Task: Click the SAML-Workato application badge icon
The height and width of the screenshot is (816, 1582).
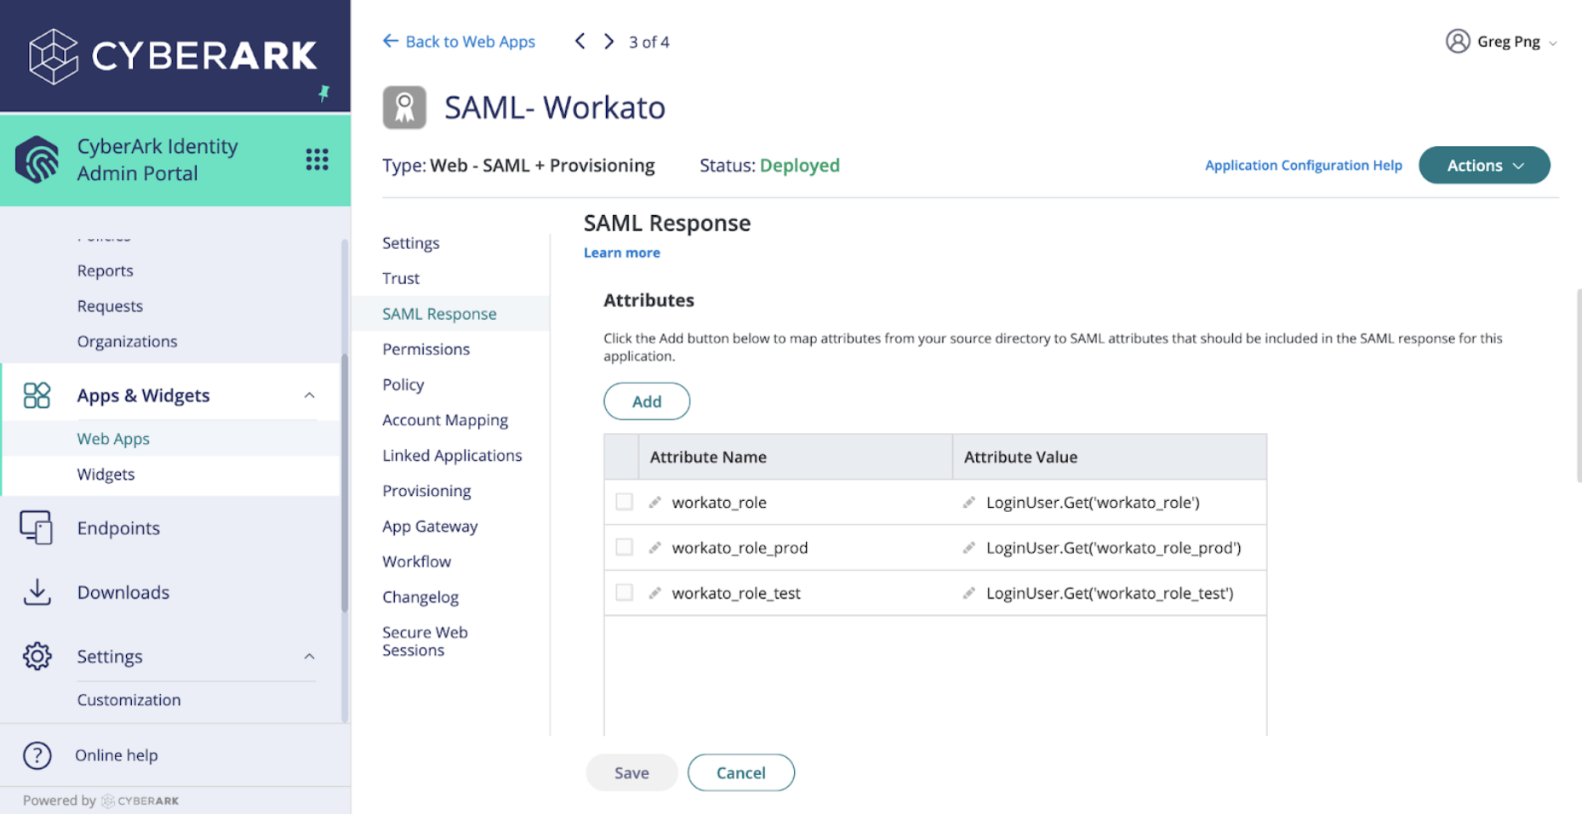Action: coord(404,107)
